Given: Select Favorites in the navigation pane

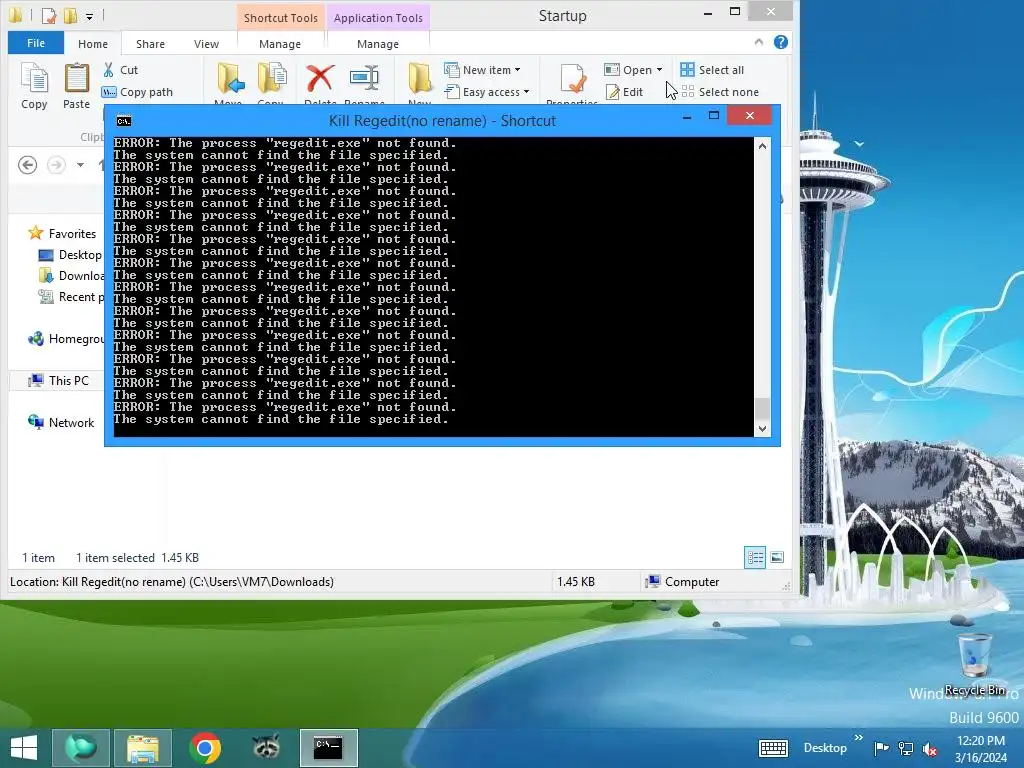Looking at the screenshot, I should tap(63, 233).
